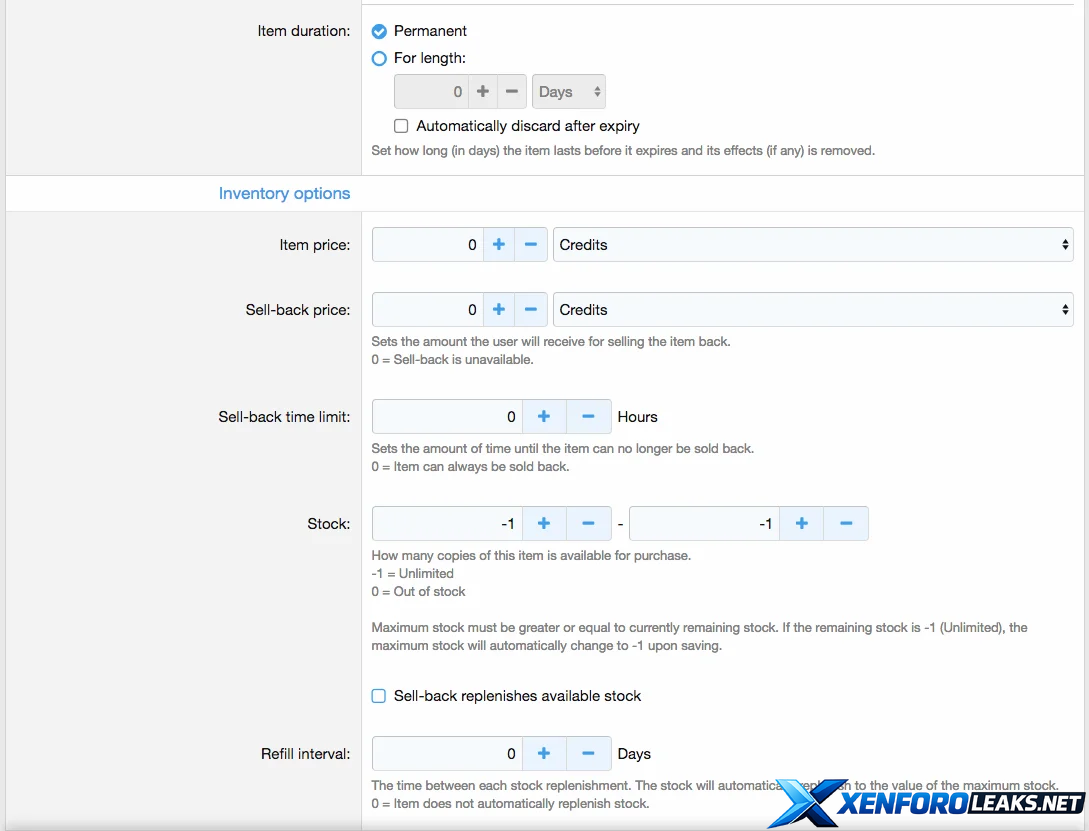Click minus icon for Sell-back price
Viewport: 1089px width, 831px height.
[x=531, y=310]
